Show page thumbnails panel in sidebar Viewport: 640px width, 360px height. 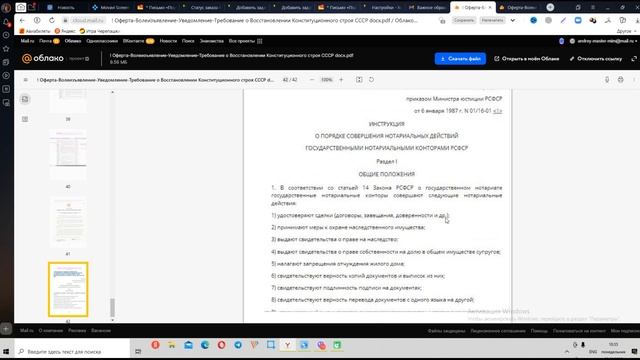[x=25, y=99]
